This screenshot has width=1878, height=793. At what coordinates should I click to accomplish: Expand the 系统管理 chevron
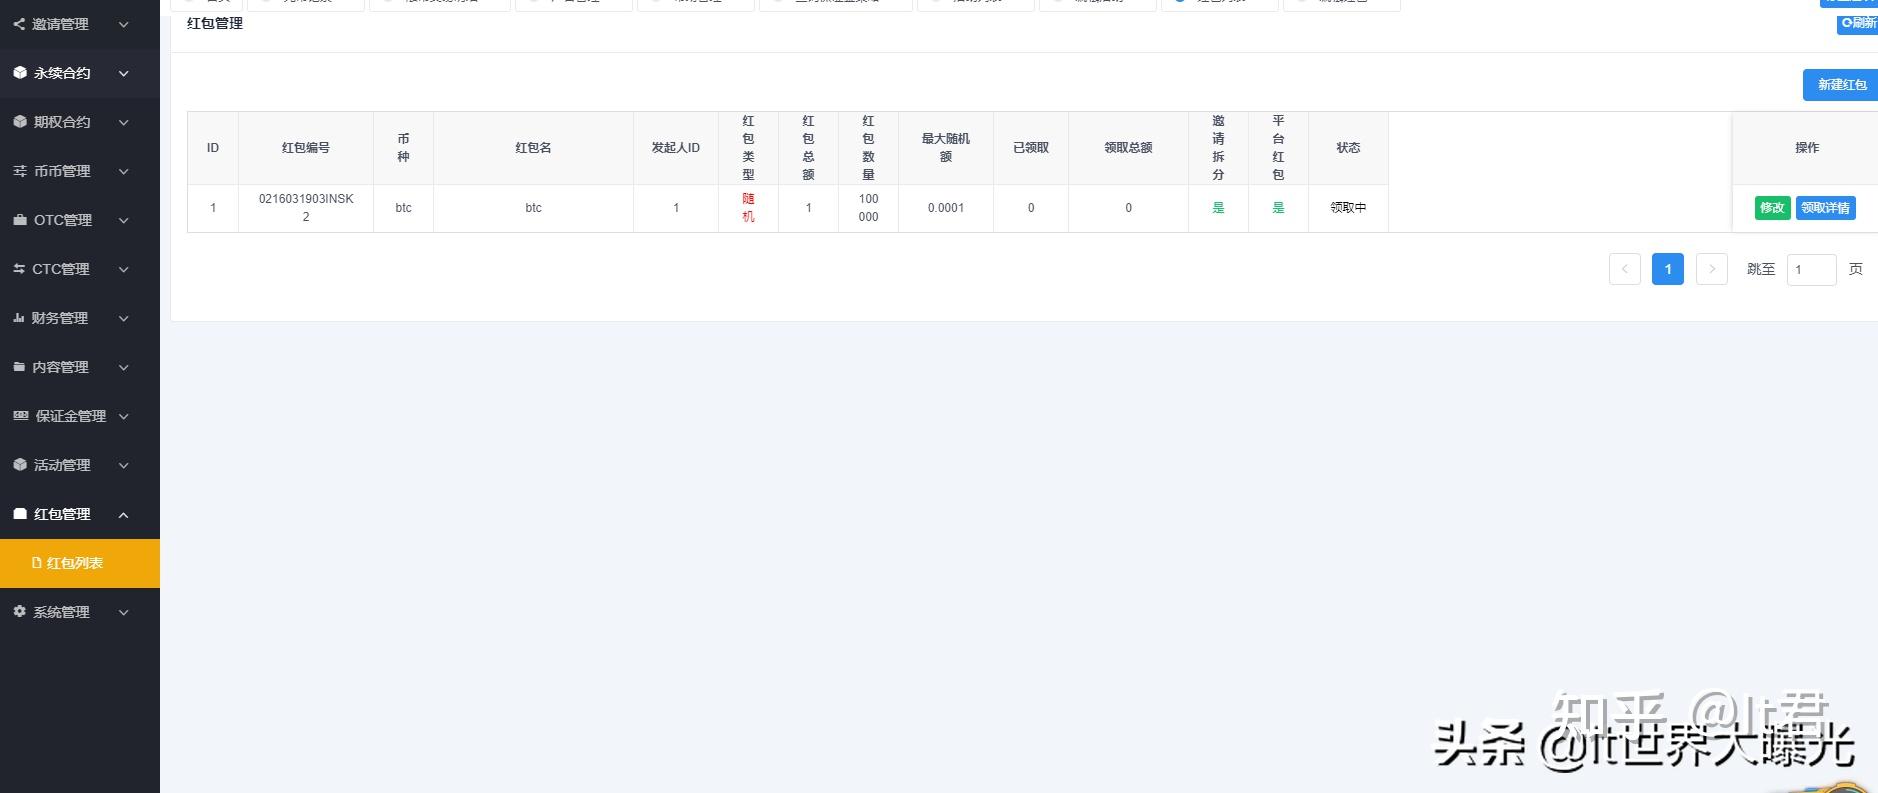(x=124, y=612)
